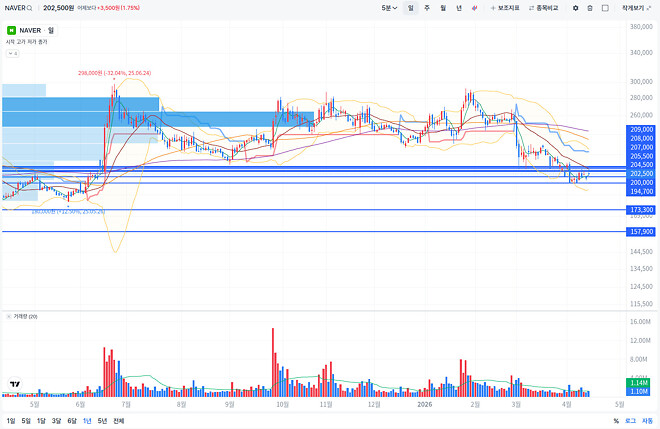
Task: Open the candlestick chart type icon
Action: 475,8
